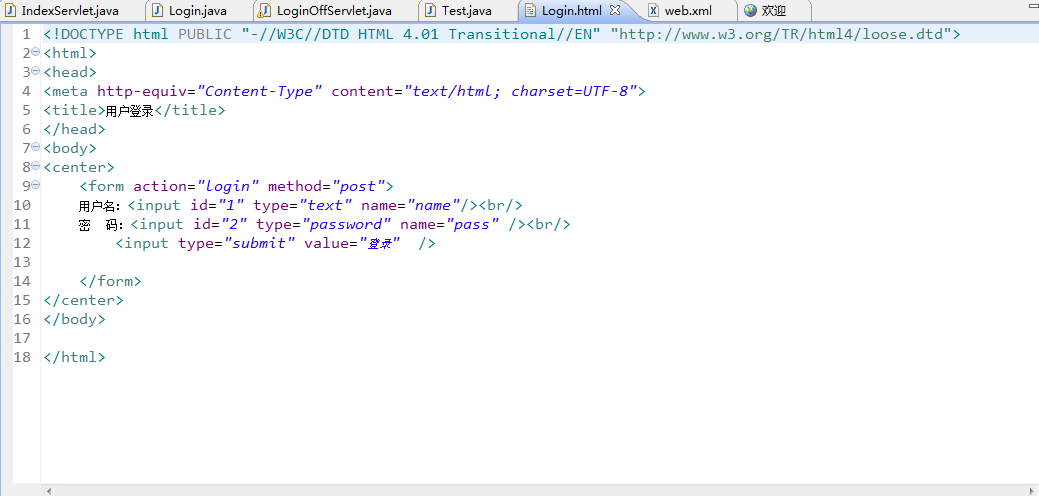Screen dimensions: 1039x496
Task: Click the closing </html> tag on line 18
Action: 74,358
